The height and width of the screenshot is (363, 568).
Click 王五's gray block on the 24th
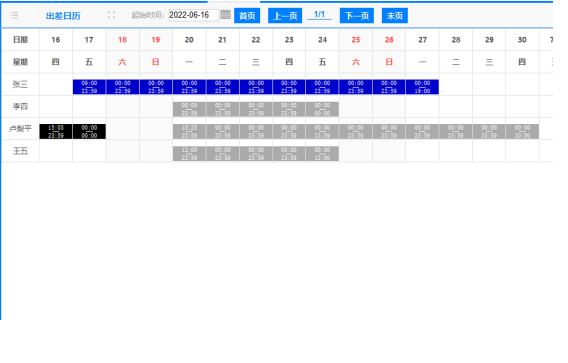click(x=322, y=154)
